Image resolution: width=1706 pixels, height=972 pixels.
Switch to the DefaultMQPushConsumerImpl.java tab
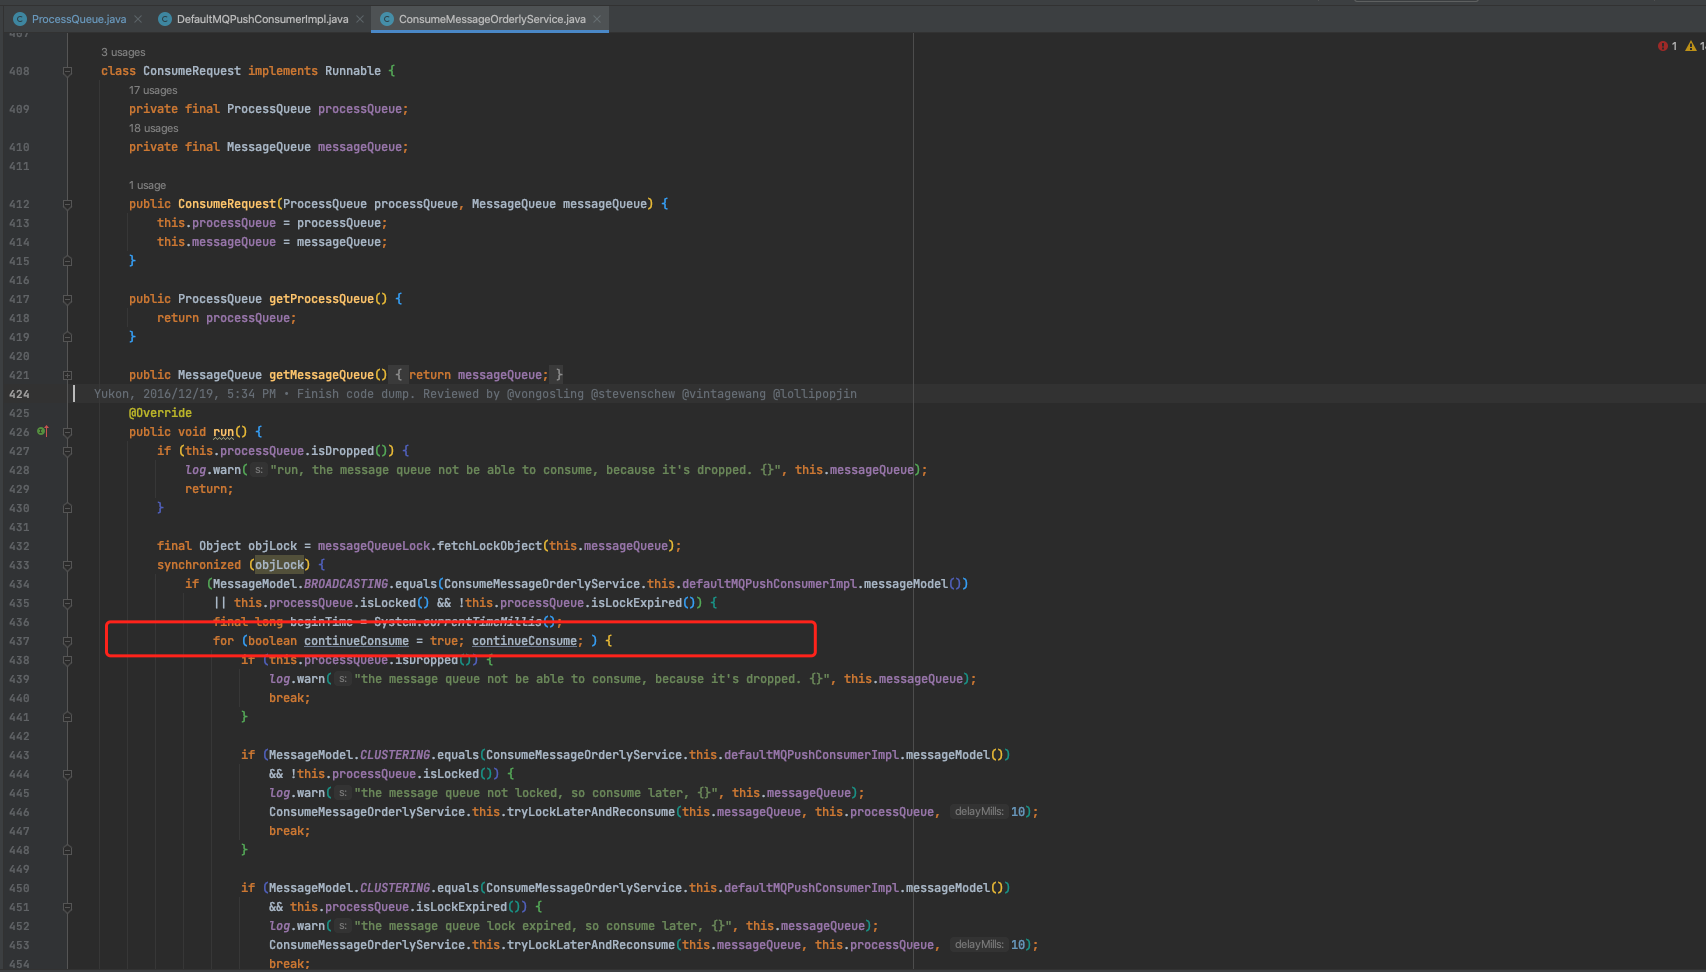click(262, 19)
